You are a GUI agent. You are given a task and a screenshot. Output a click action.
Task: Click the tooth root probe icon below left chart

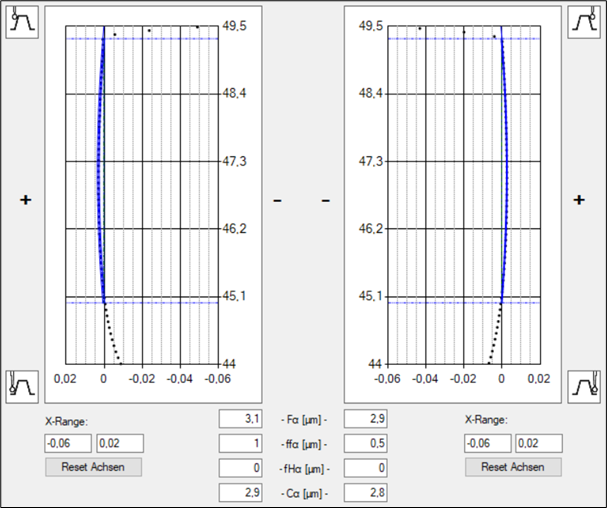pos(21,383)
